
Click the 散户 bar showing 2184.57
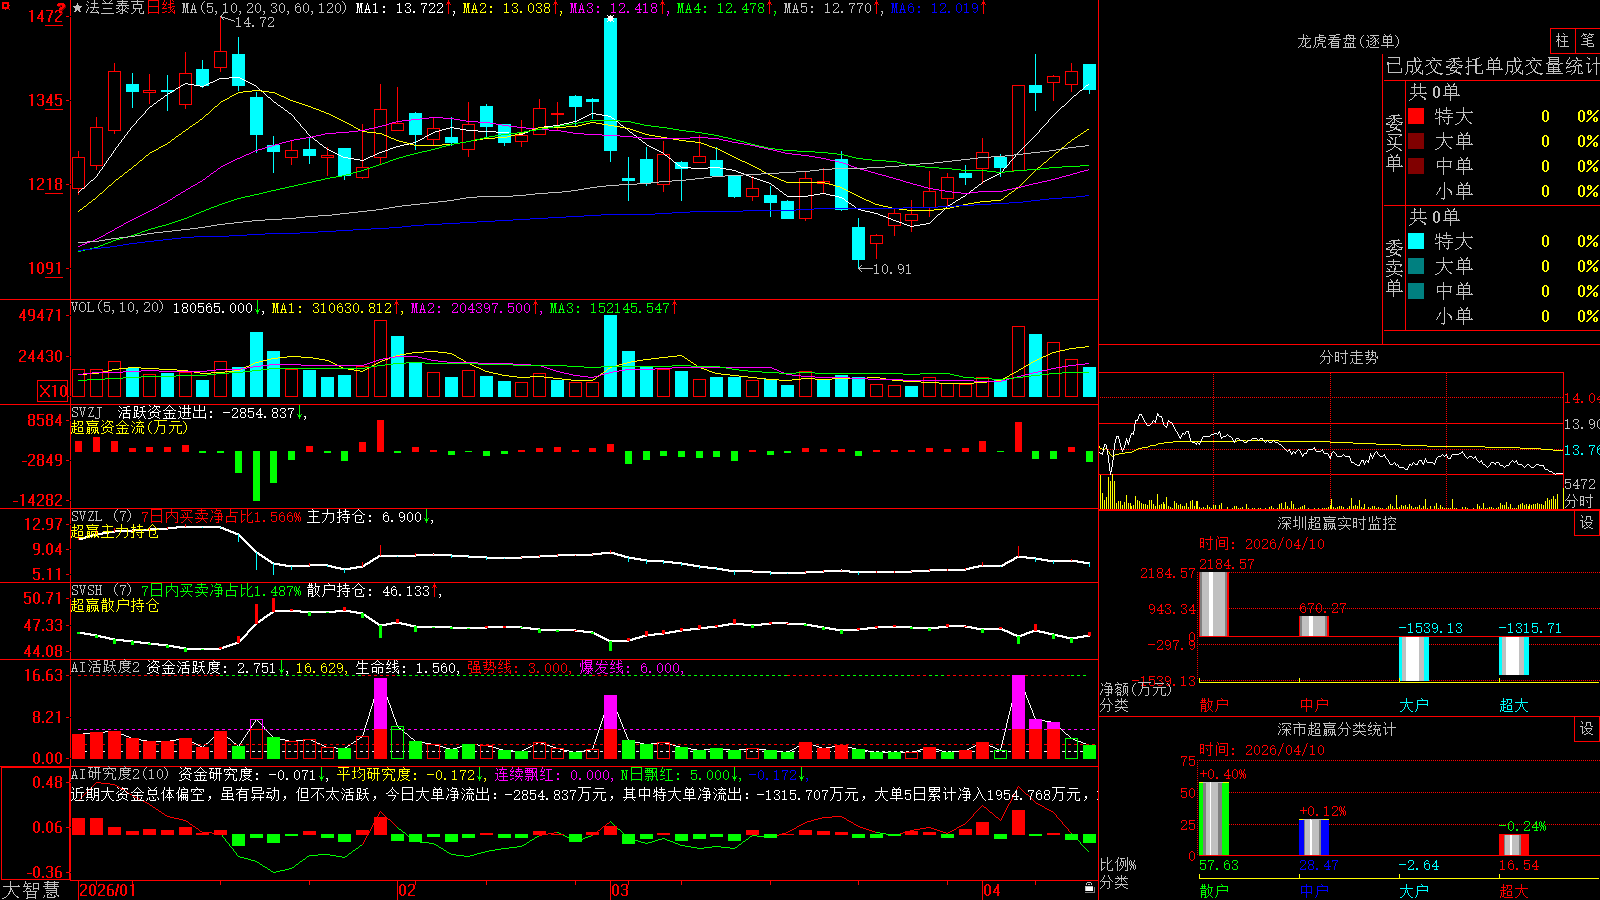tap(1214, 604)
